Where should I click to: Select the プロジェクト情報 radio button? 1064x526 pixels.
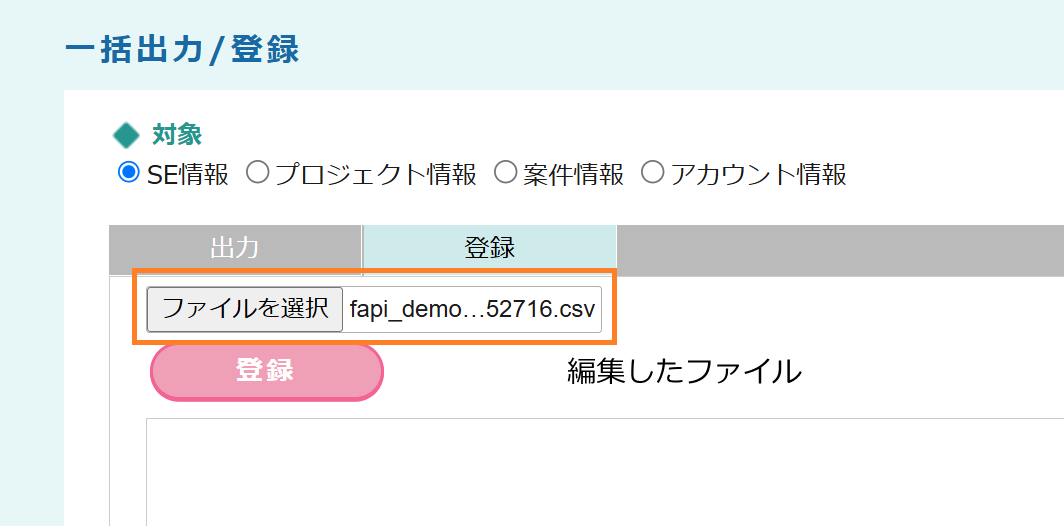point(257,173)
